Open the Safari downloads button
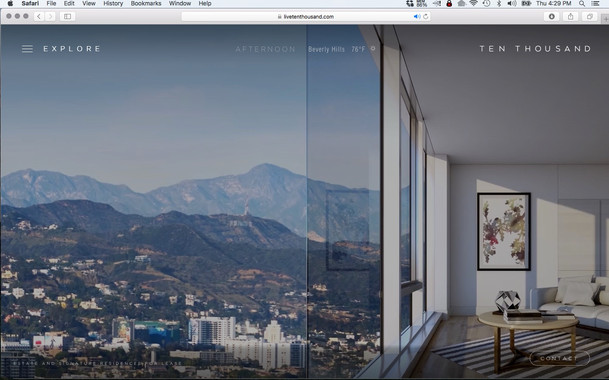609x380 pixels. click(552, 16)
